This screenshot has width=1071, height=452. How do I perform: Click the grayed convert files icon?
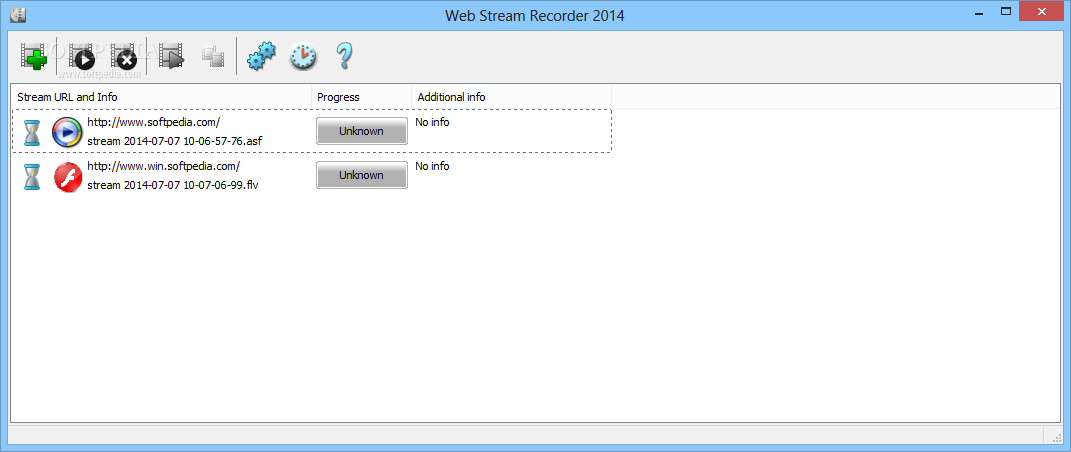[213, 56]
